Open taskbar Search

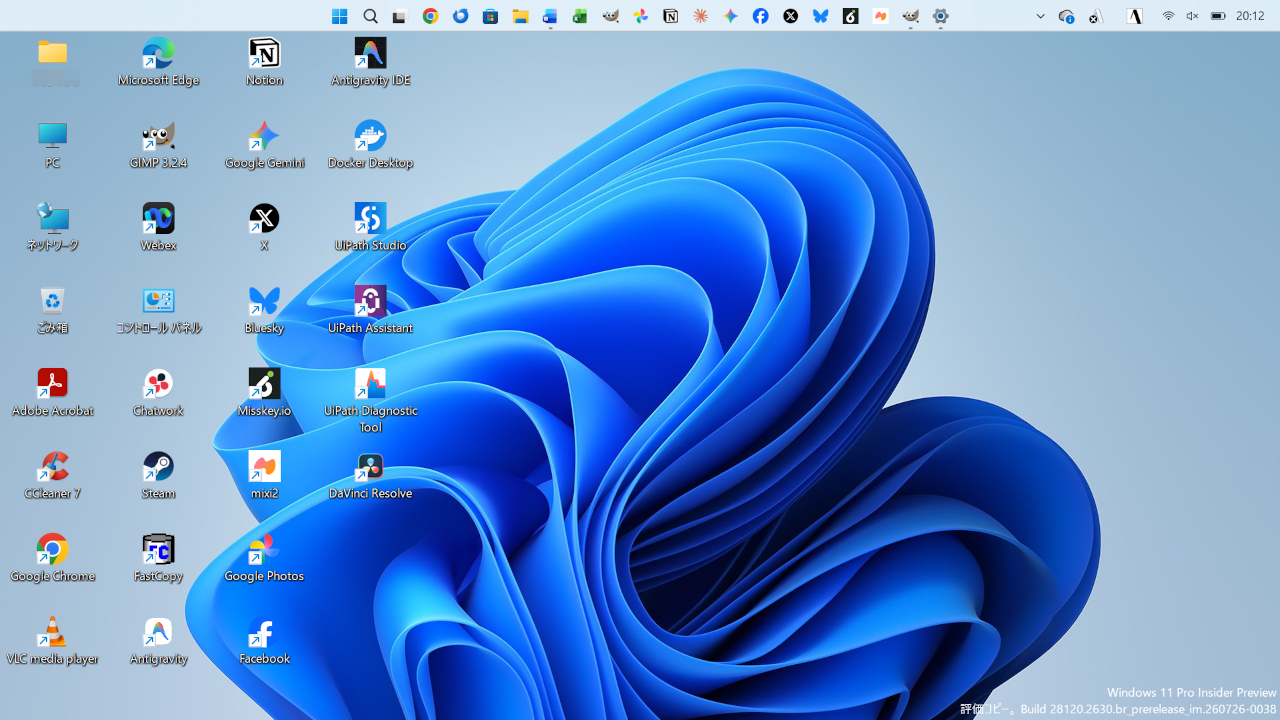(x=370, y=16)
